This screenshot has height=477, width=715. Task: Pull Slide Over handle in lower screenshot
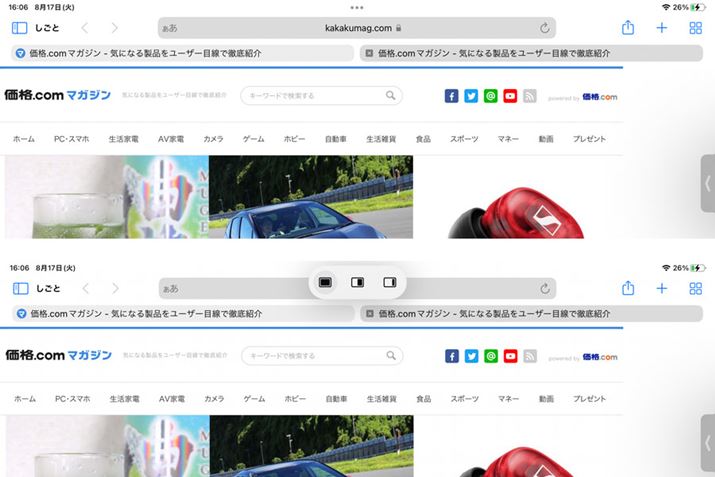click(708, 443)
